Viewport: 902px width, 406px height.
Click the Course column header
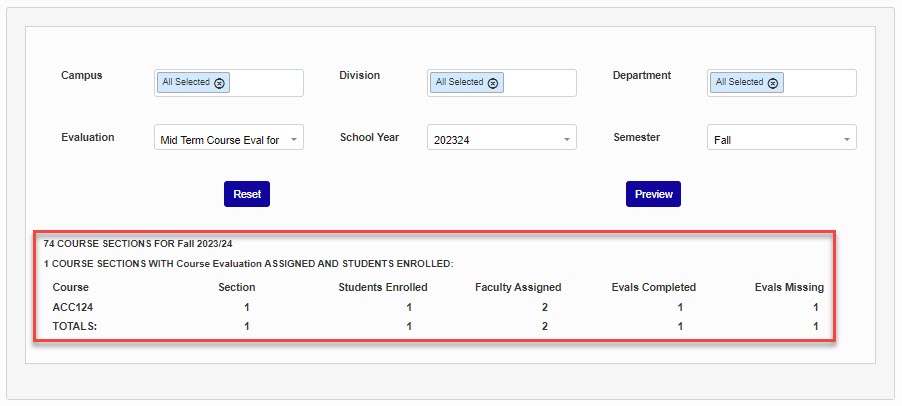tap(70, 287)
